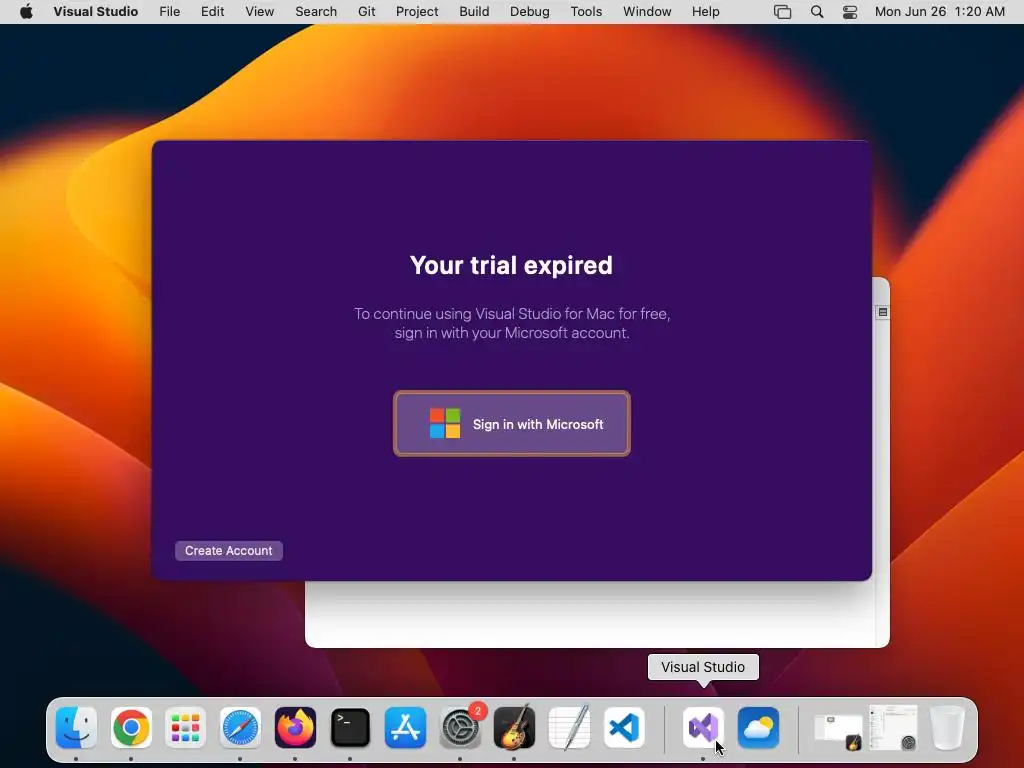1024x768 pixels.
Task: Launch Safari from the Dock
Action: [240, 728]
